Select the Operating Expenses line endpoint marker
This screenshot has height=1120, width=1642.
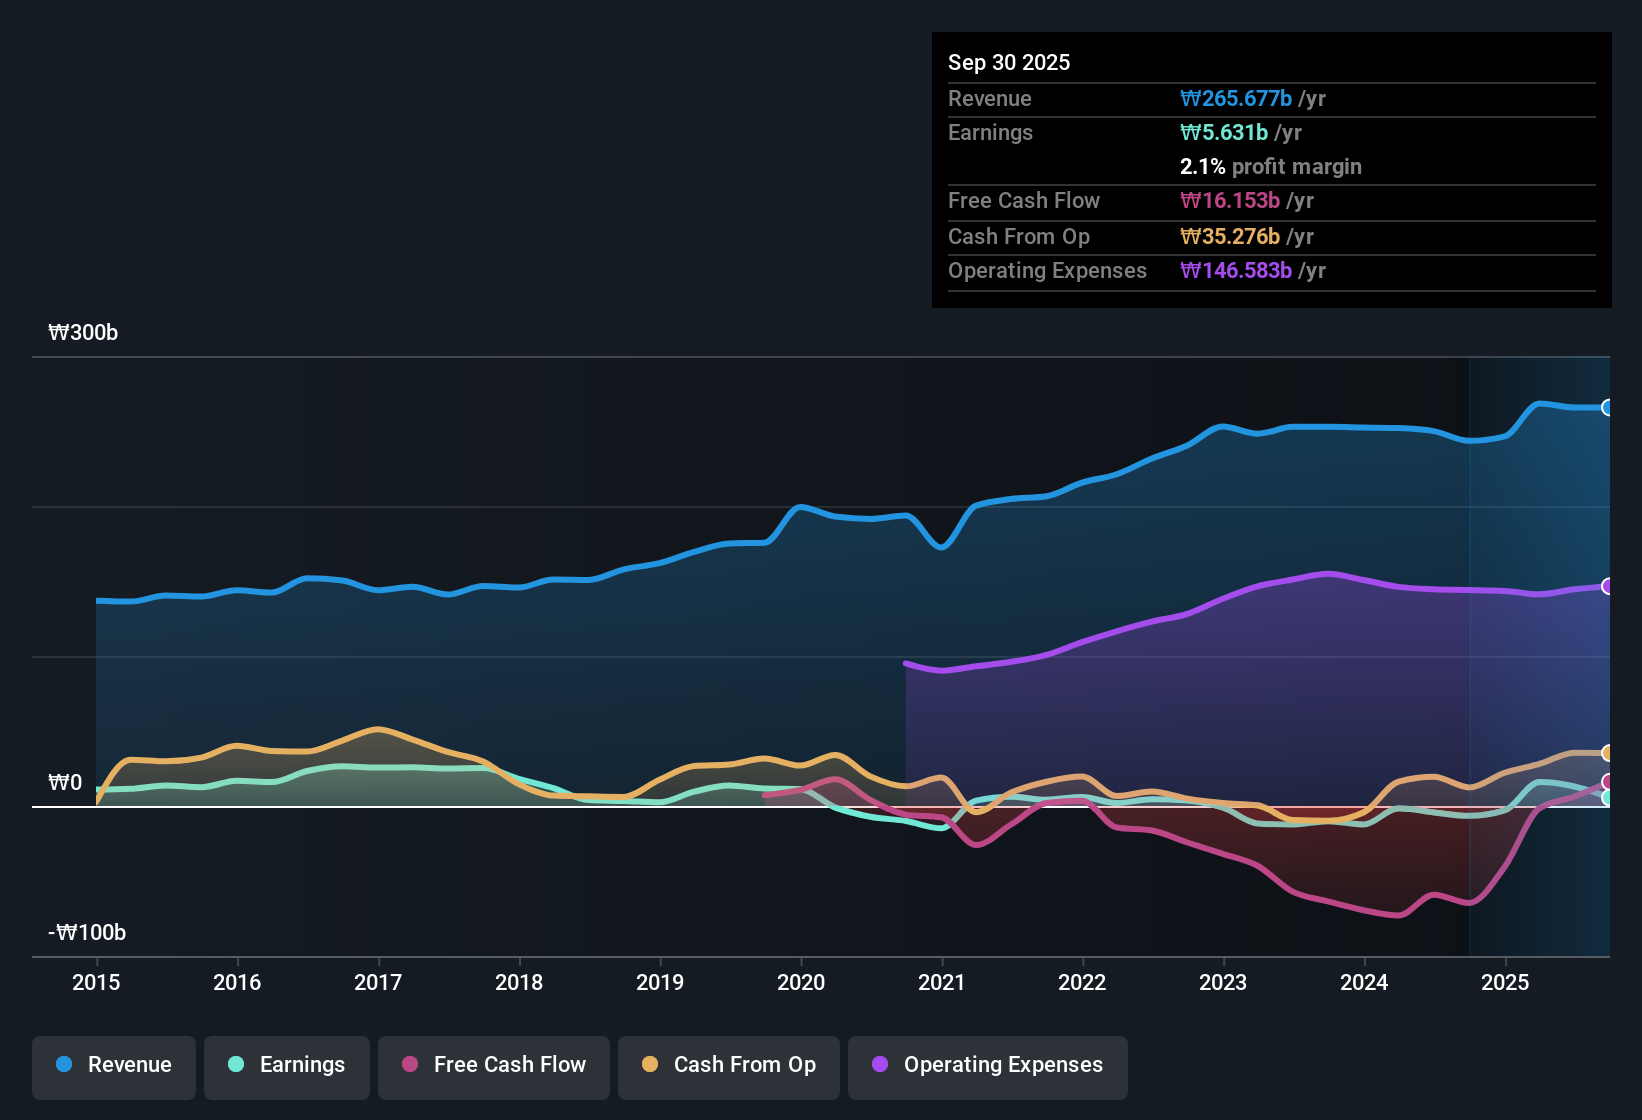pos(1607,586)
